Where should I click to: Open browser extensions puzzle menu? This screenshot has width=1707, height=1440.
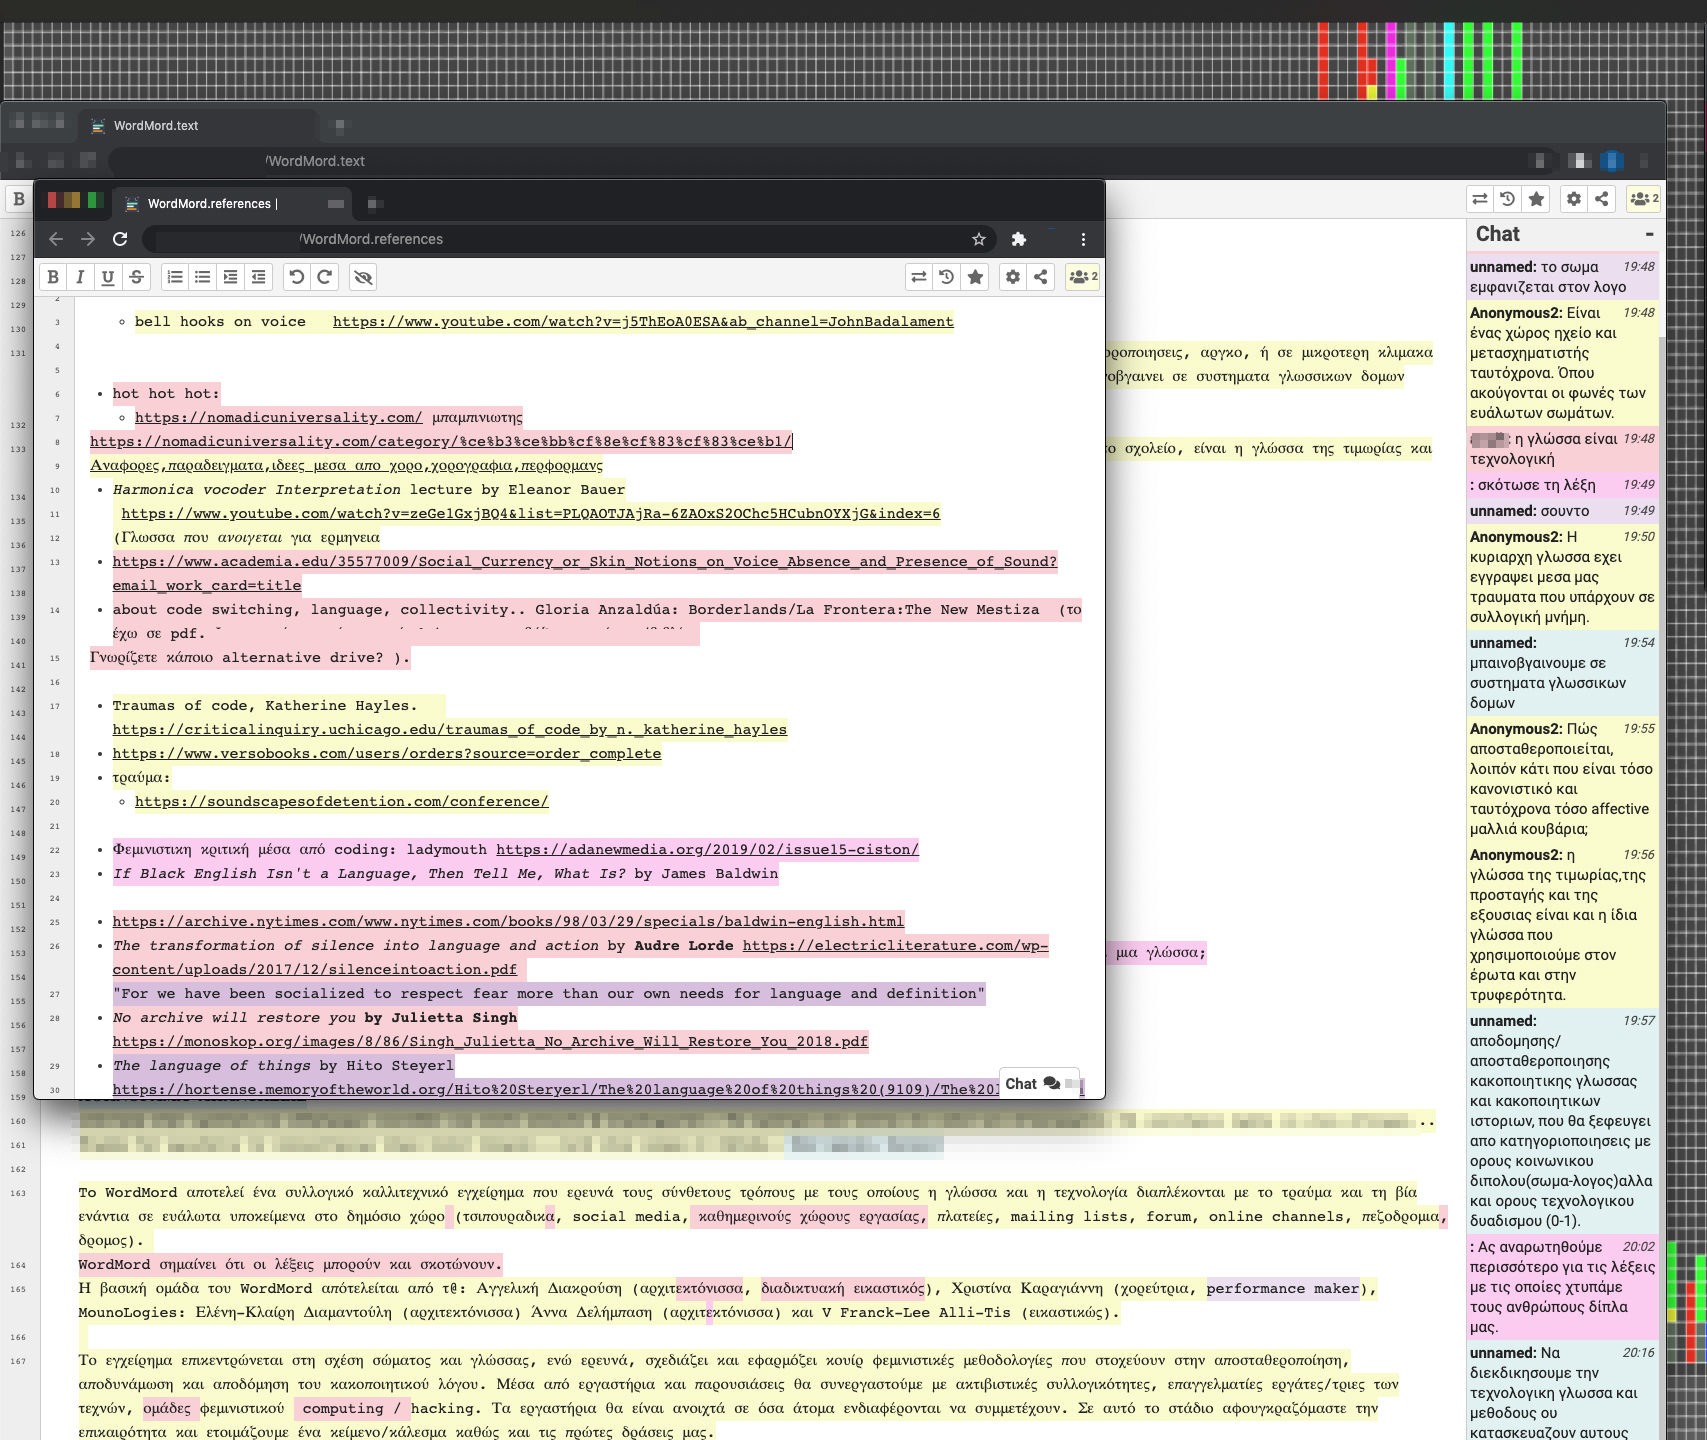[1019, 239]
